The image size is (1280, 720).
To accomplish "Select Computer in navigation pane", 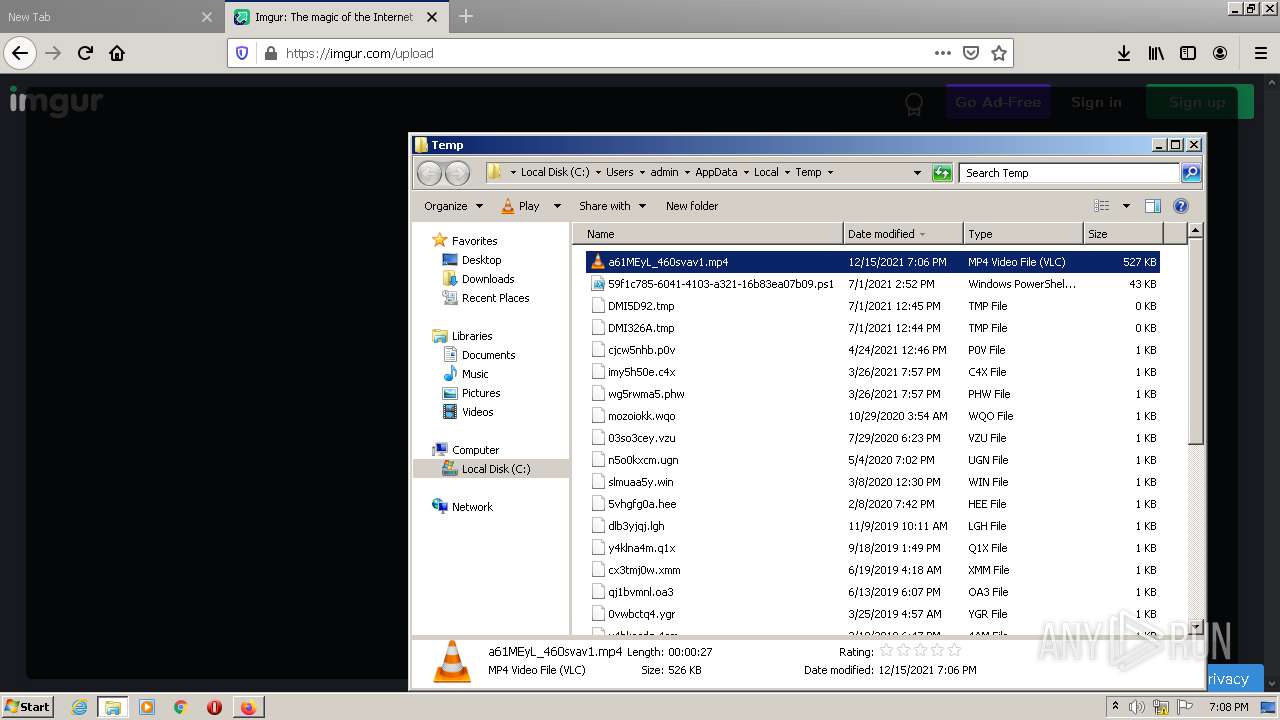I will pos(475,450).
